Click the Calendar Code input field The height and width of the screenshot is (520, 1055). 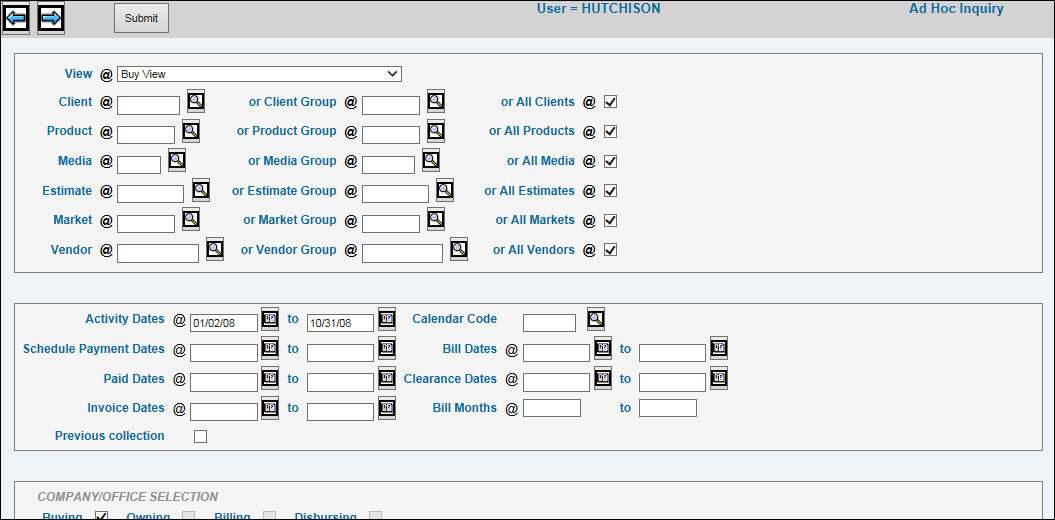549,323
